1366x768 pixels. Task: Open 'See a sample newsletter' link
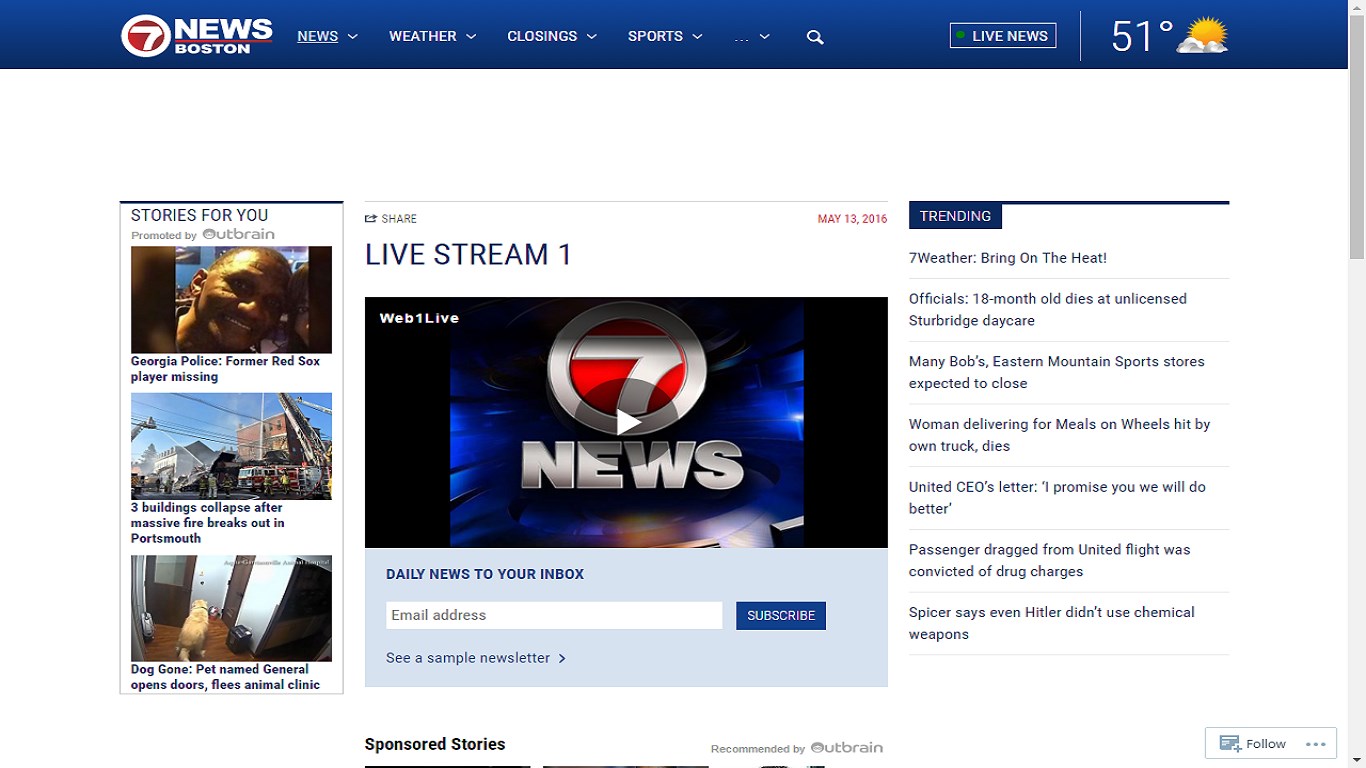click(468, 657)
